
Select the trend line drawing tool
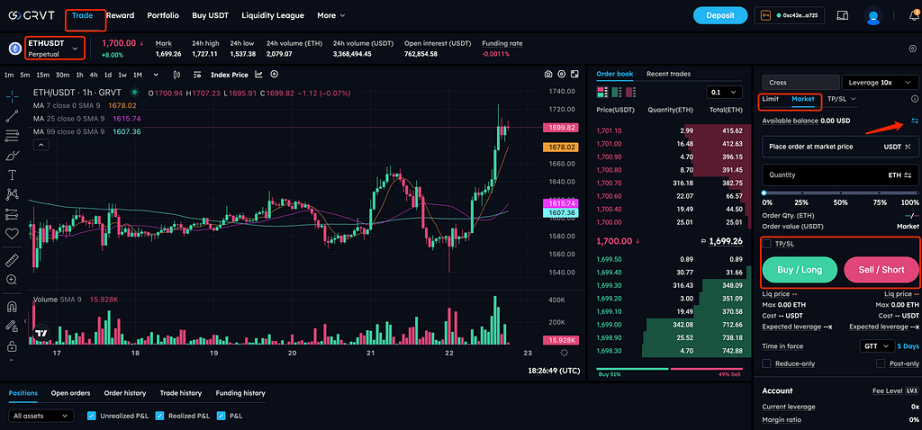pos(12,116)
